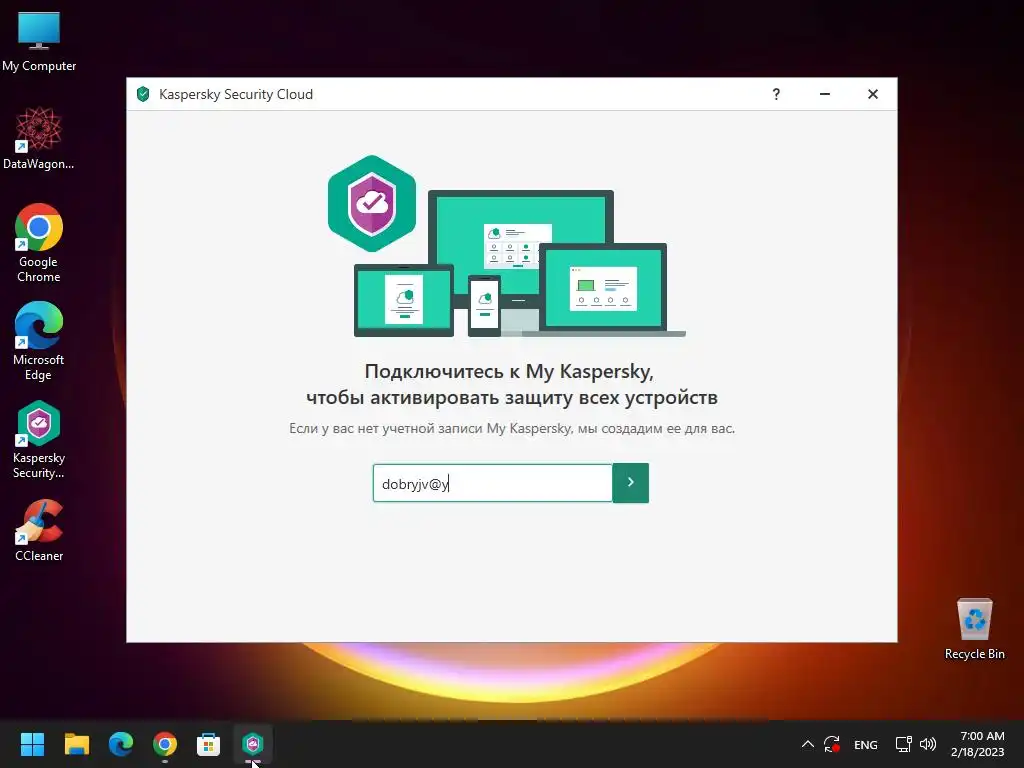Open My Computer desktop icon

tap(39, 40)
